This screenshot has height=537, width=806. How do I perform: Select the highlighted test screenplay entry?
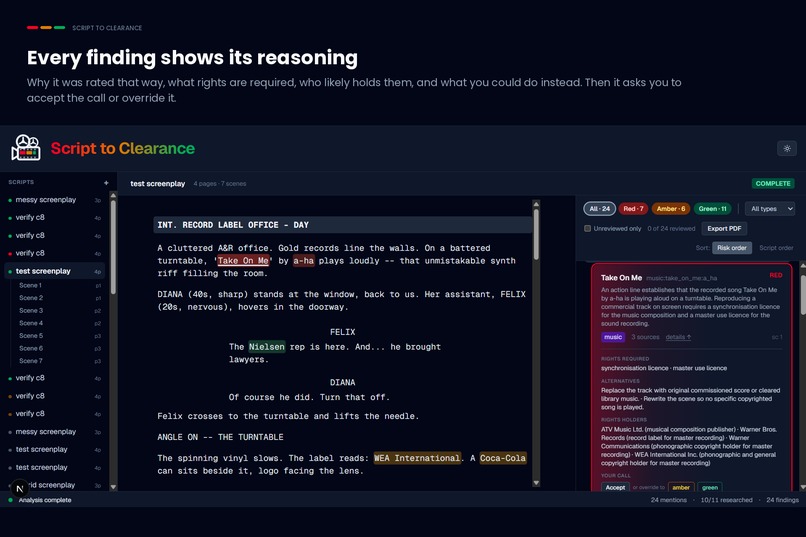[x=54, y=271]
